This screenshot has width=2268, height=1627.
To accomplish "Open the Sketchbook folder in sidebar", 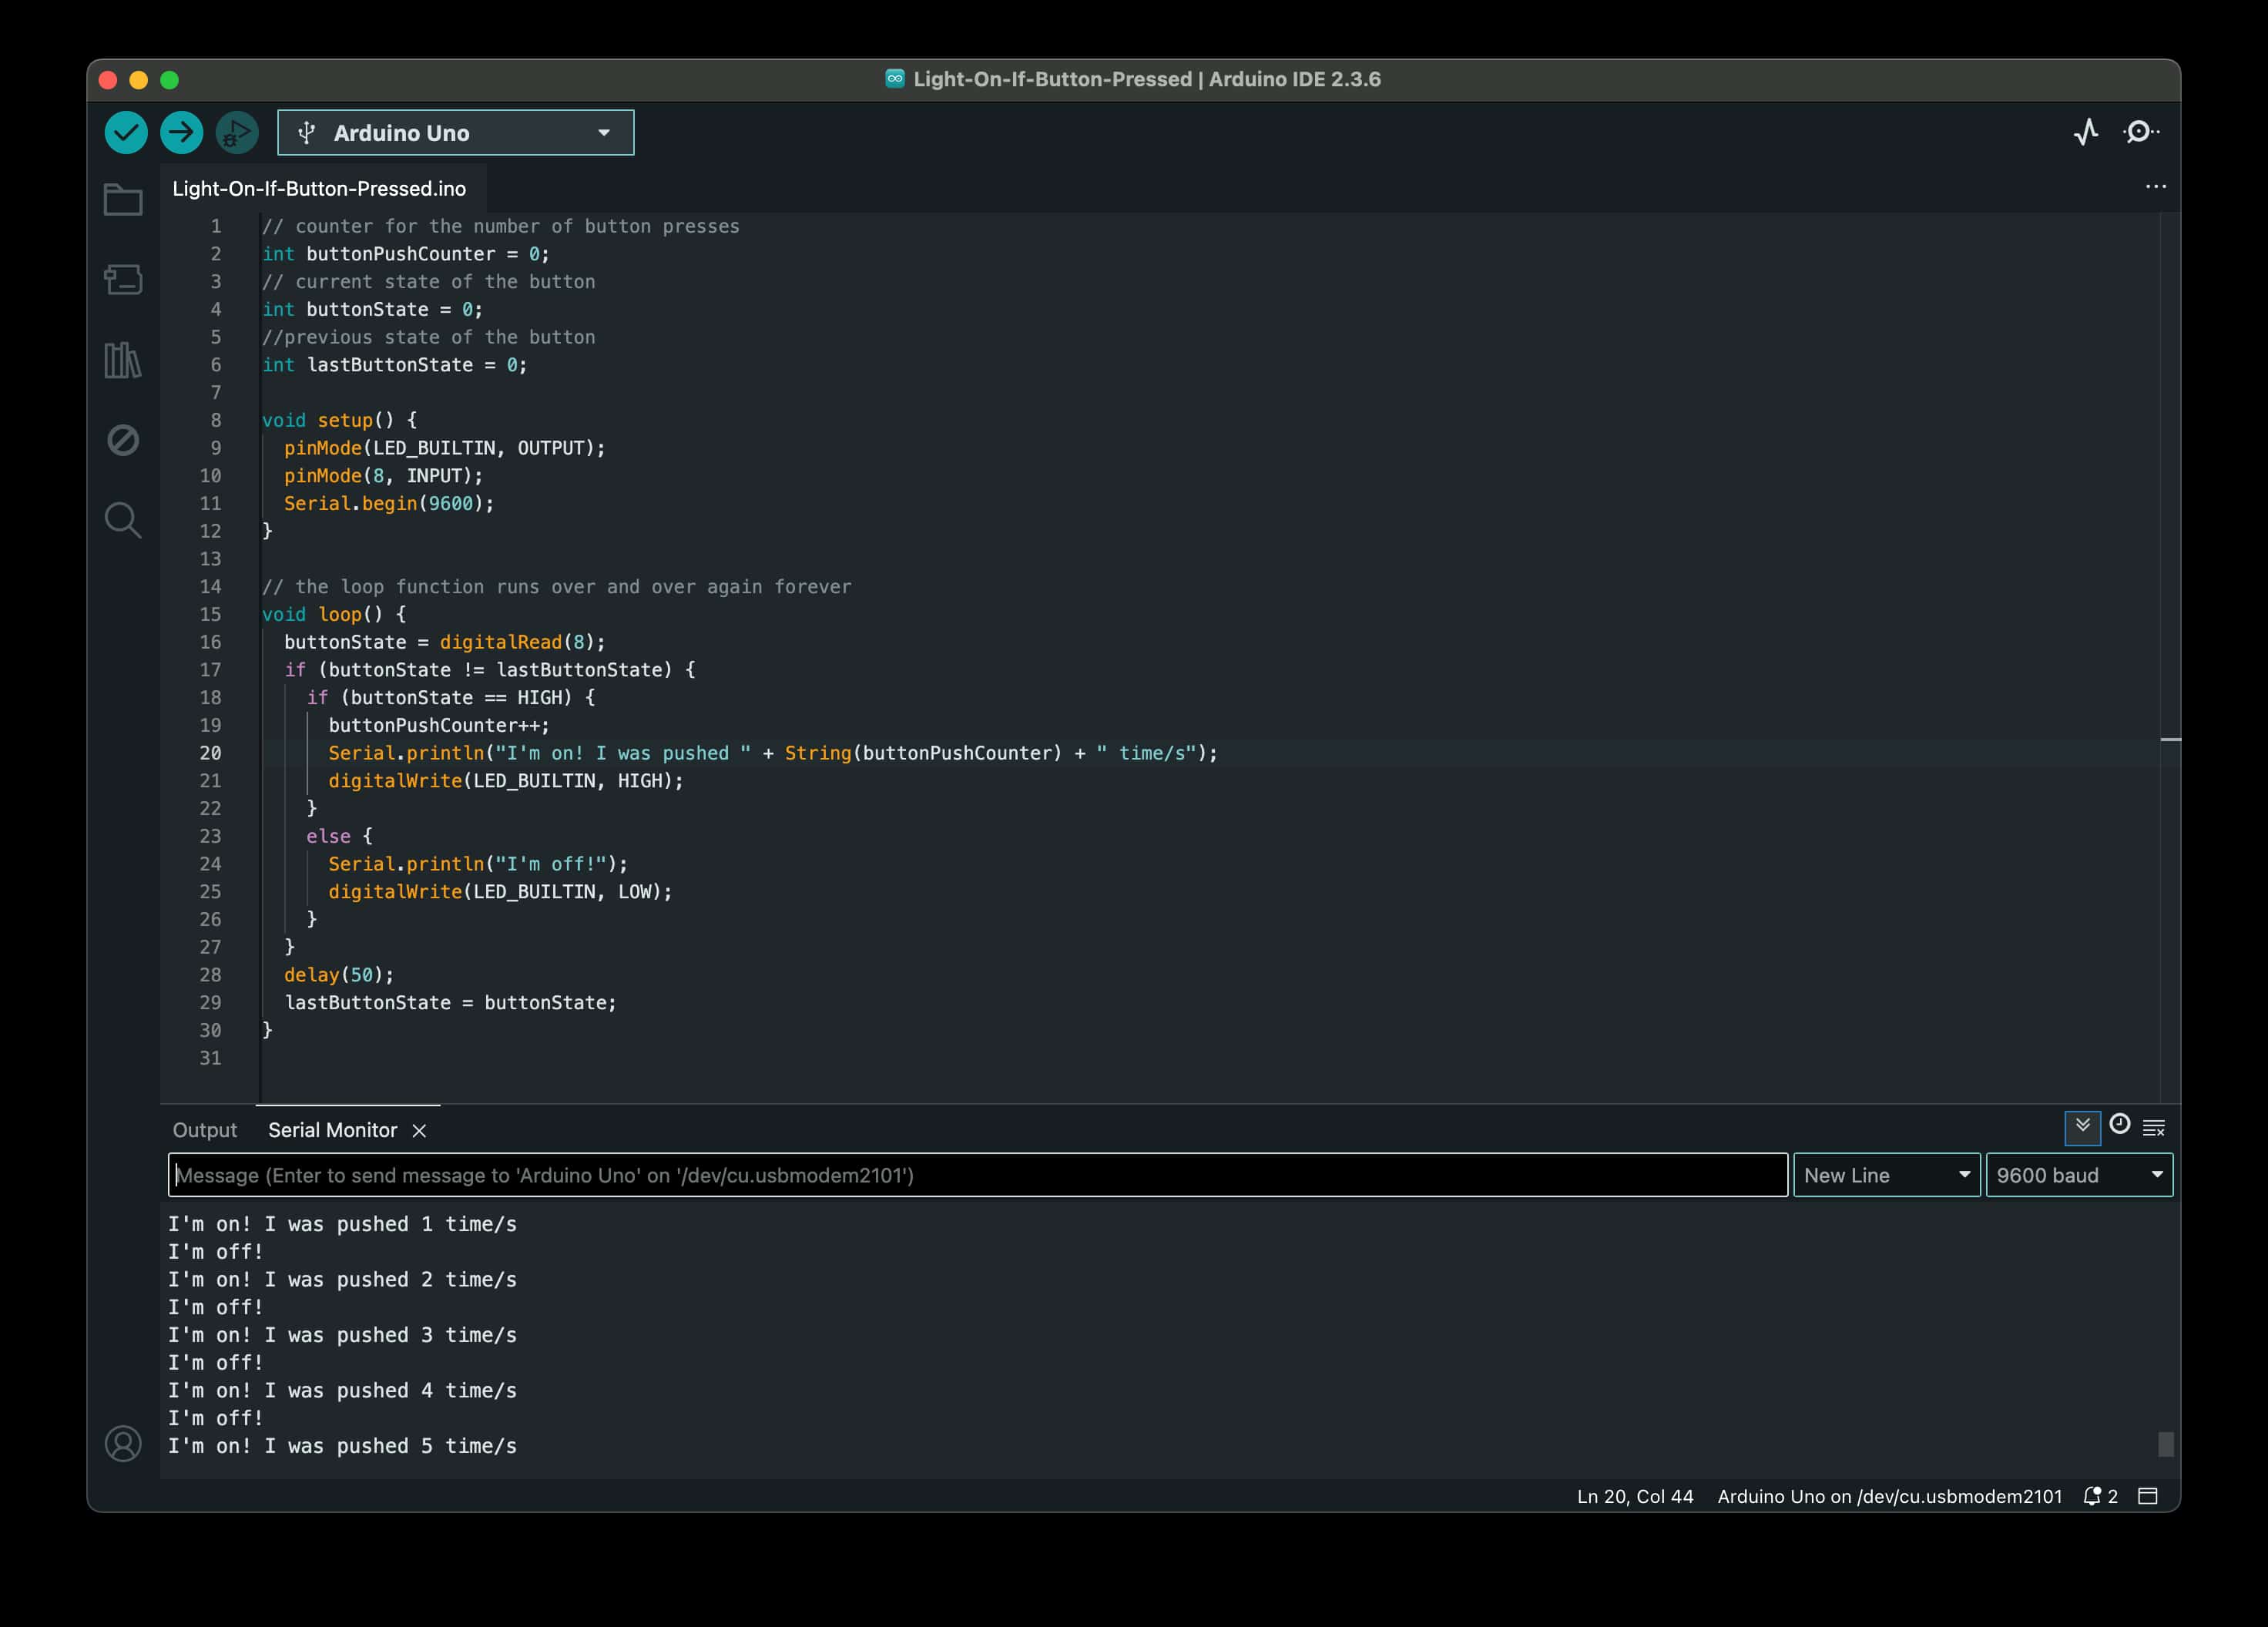I will click(123, 200).
